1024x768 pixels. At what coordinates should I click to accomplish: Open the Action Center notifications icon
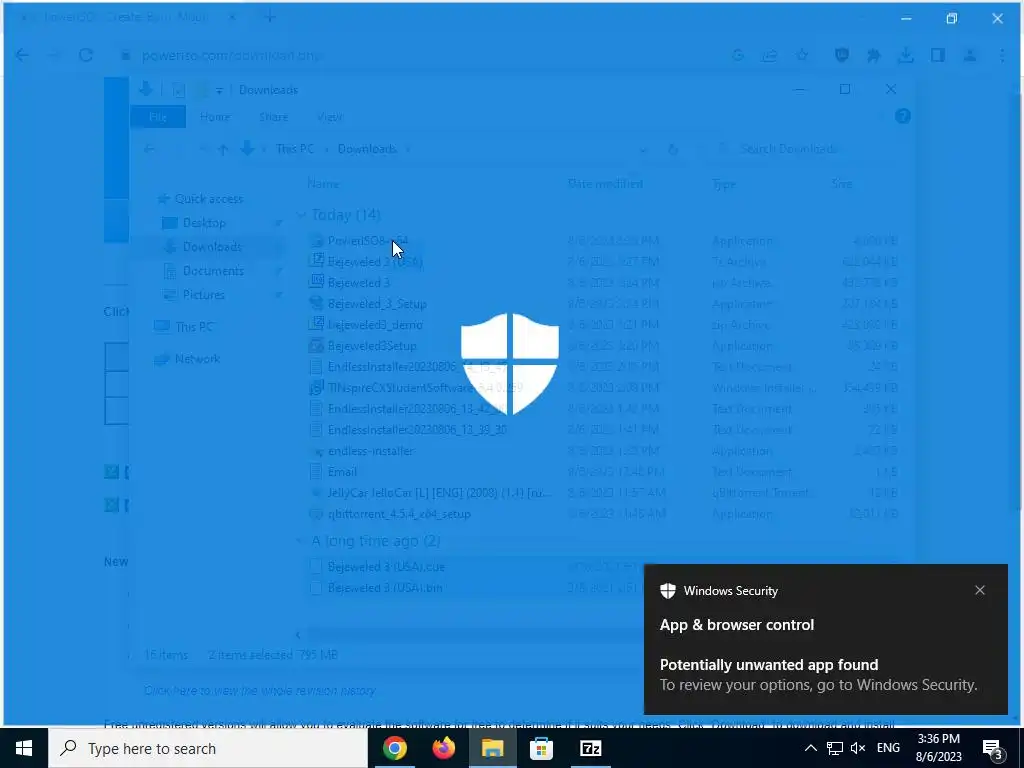[993, 749]
